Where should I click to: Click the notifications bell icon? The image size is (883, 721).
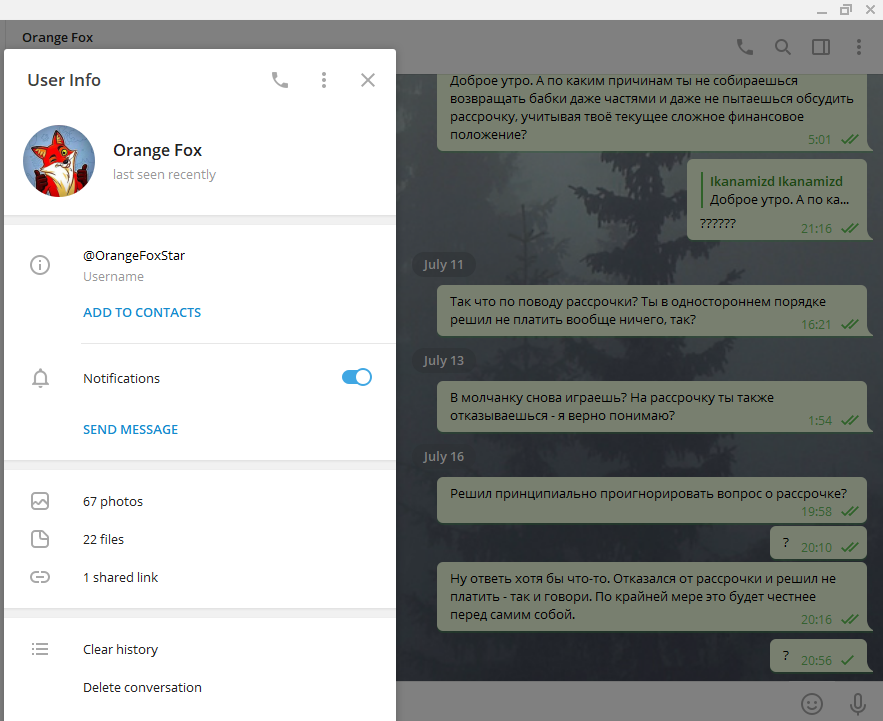pyautogui.click(x=40, y=378)
